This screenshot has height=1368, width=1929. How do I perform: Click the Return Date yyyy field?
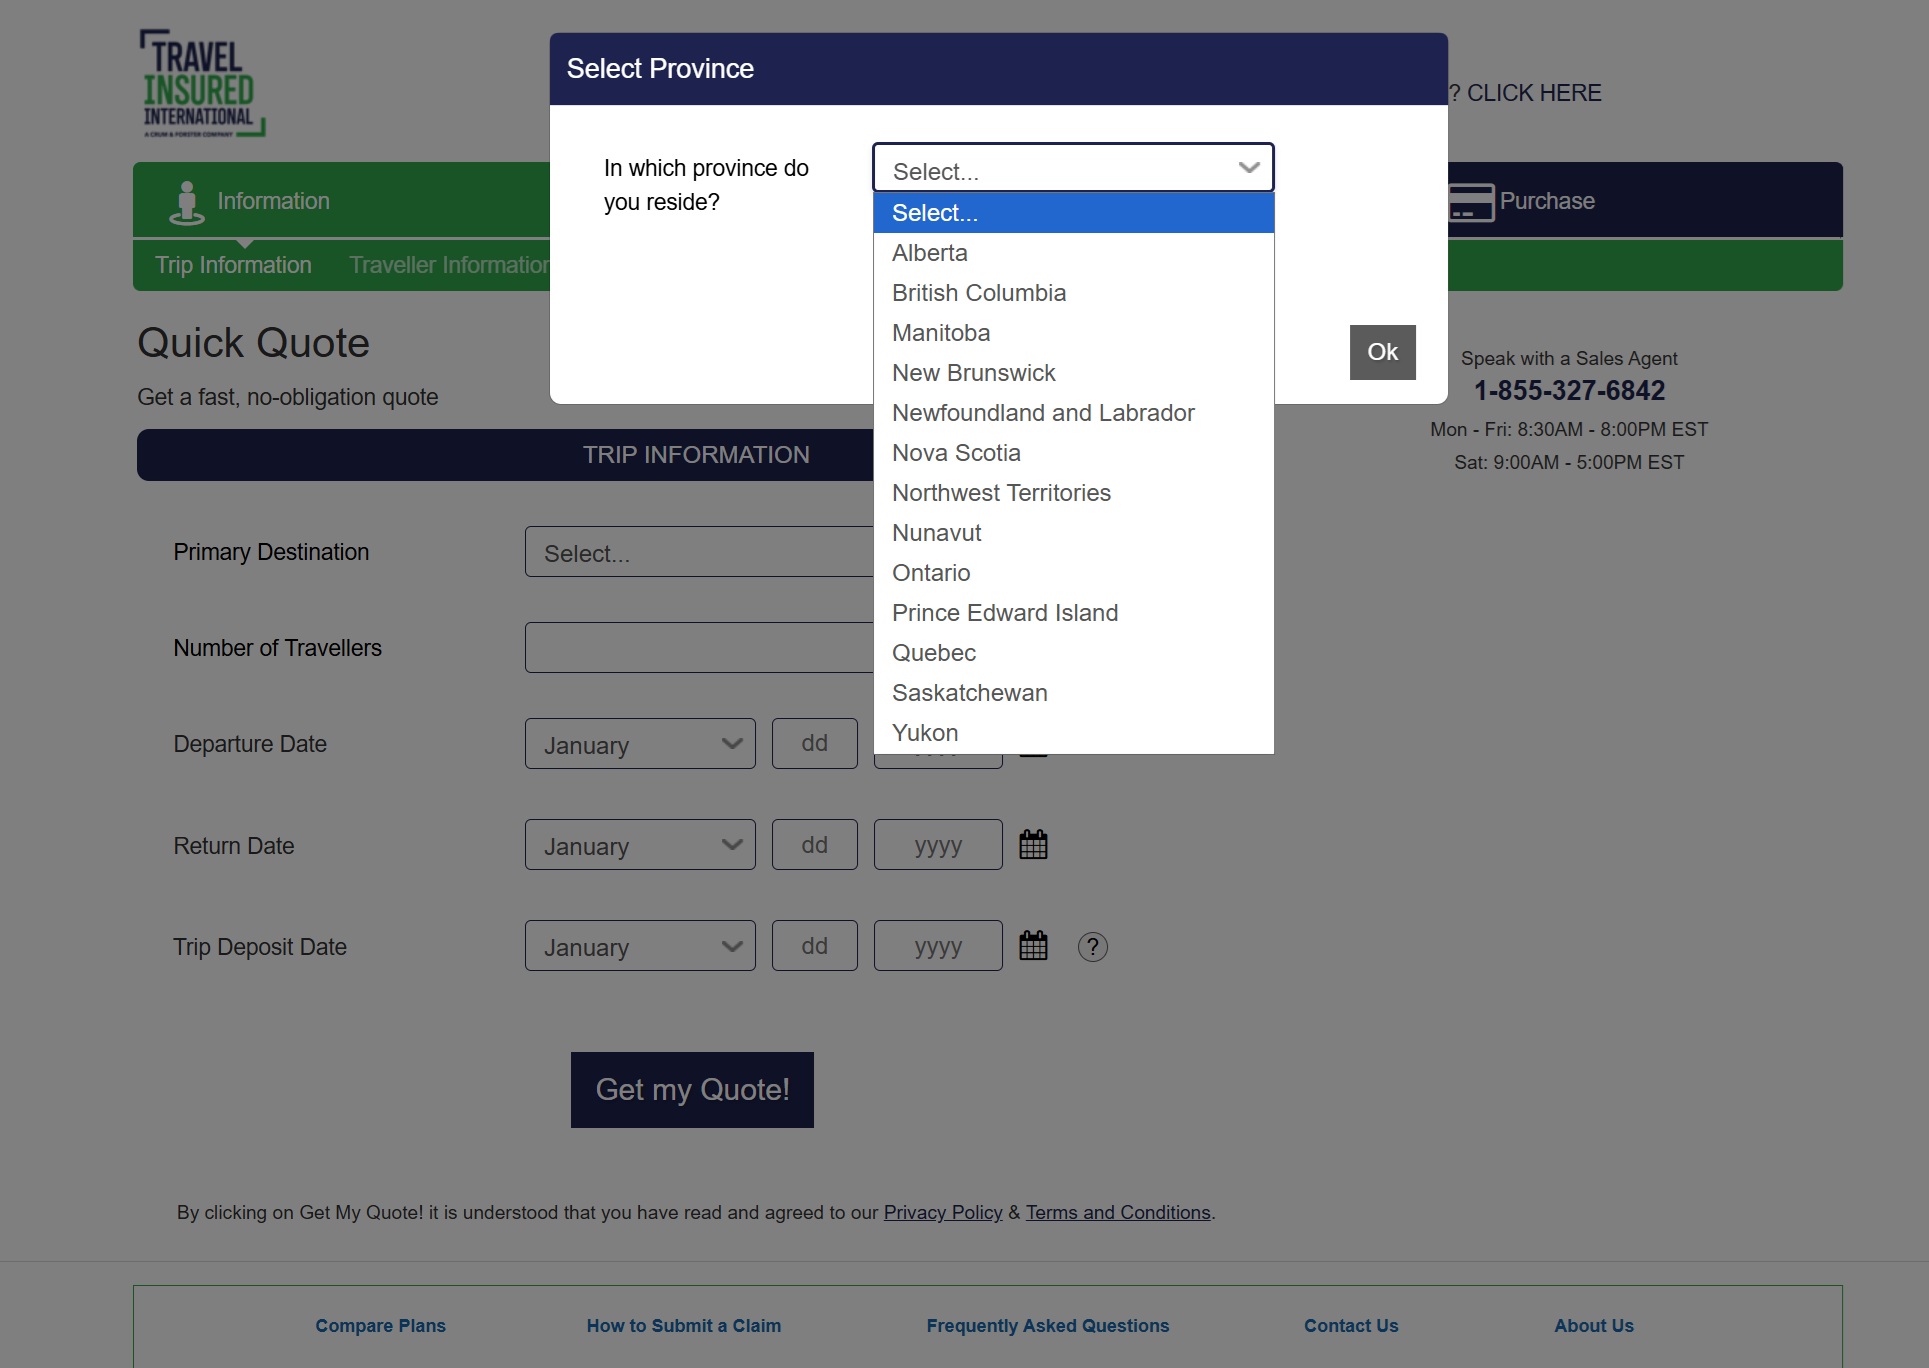click(937, 845)
